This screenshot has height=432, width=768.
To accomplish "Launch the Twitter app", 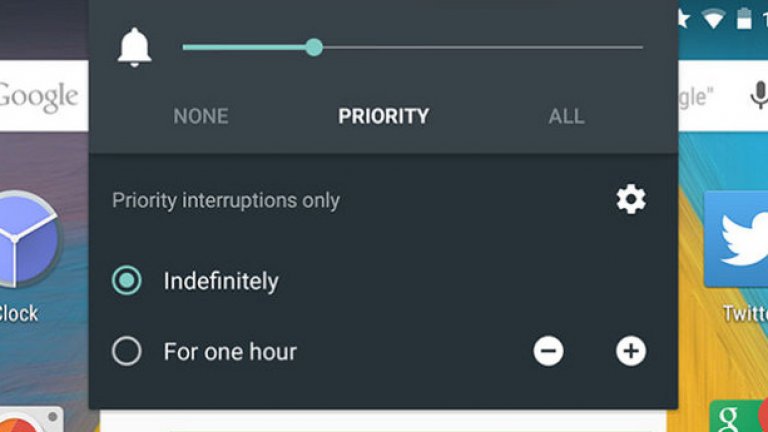I will coord(739,240).
